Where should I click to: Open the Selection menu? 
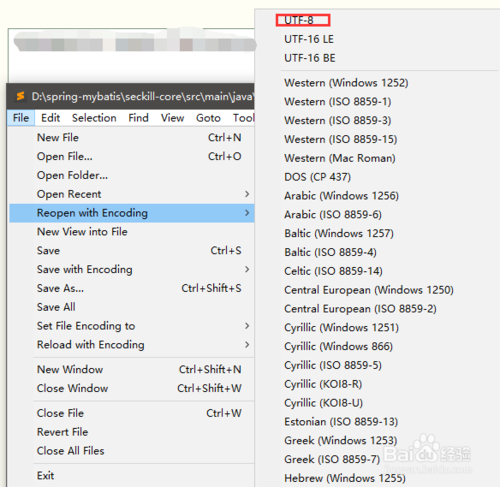94,118
